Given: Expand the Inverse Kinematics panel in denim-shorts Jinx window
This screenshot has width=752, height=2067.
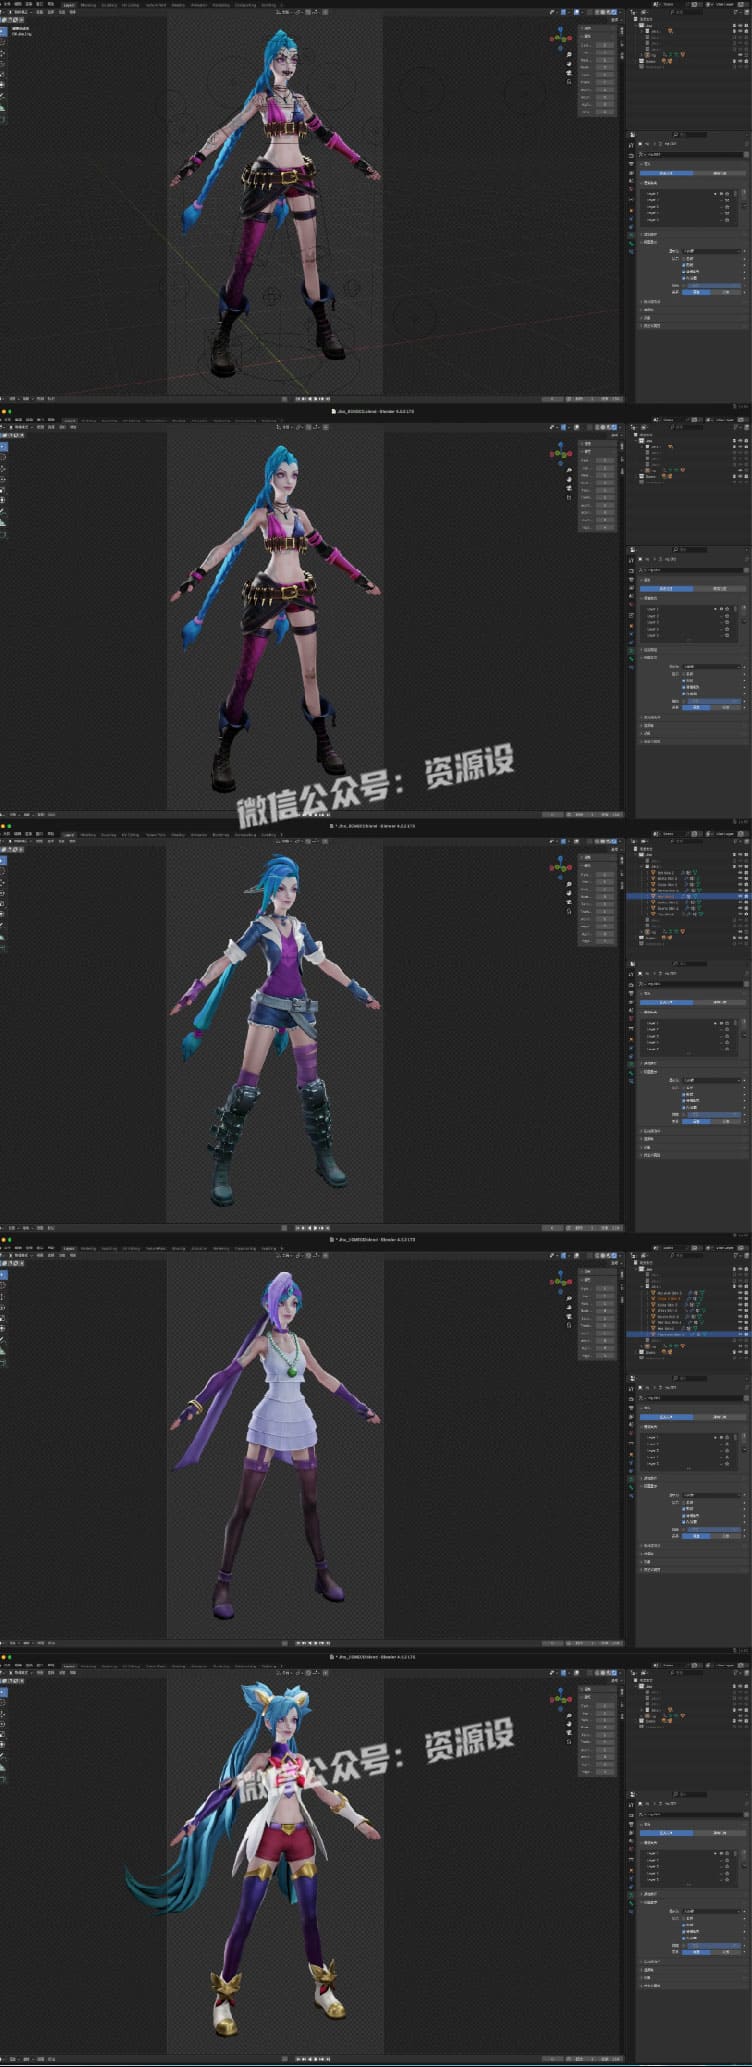Looking at the screenshot, I should [652, 1131].
